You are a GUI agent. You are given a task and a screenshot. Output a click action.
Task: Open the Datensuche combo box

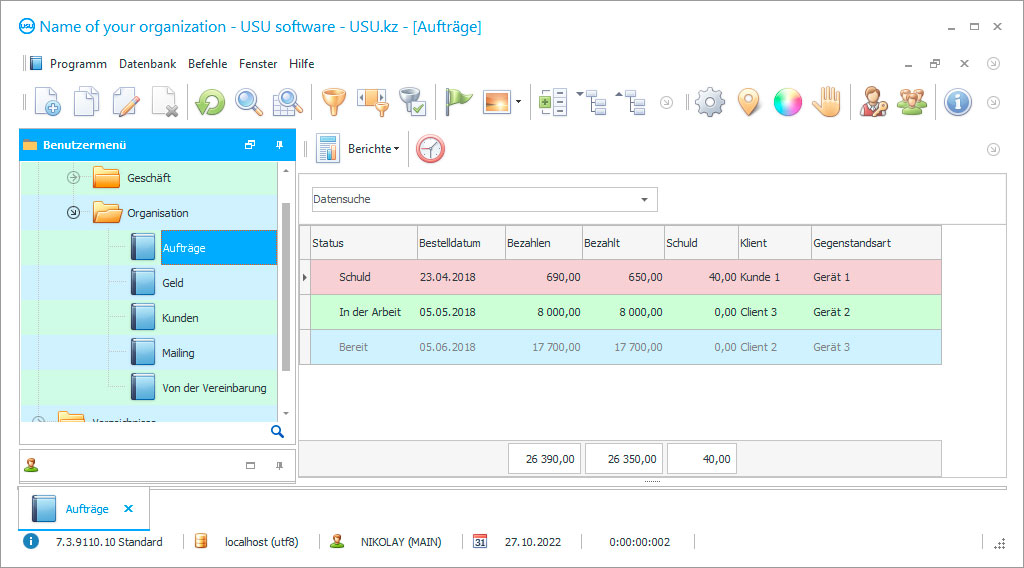coord(485,199)
